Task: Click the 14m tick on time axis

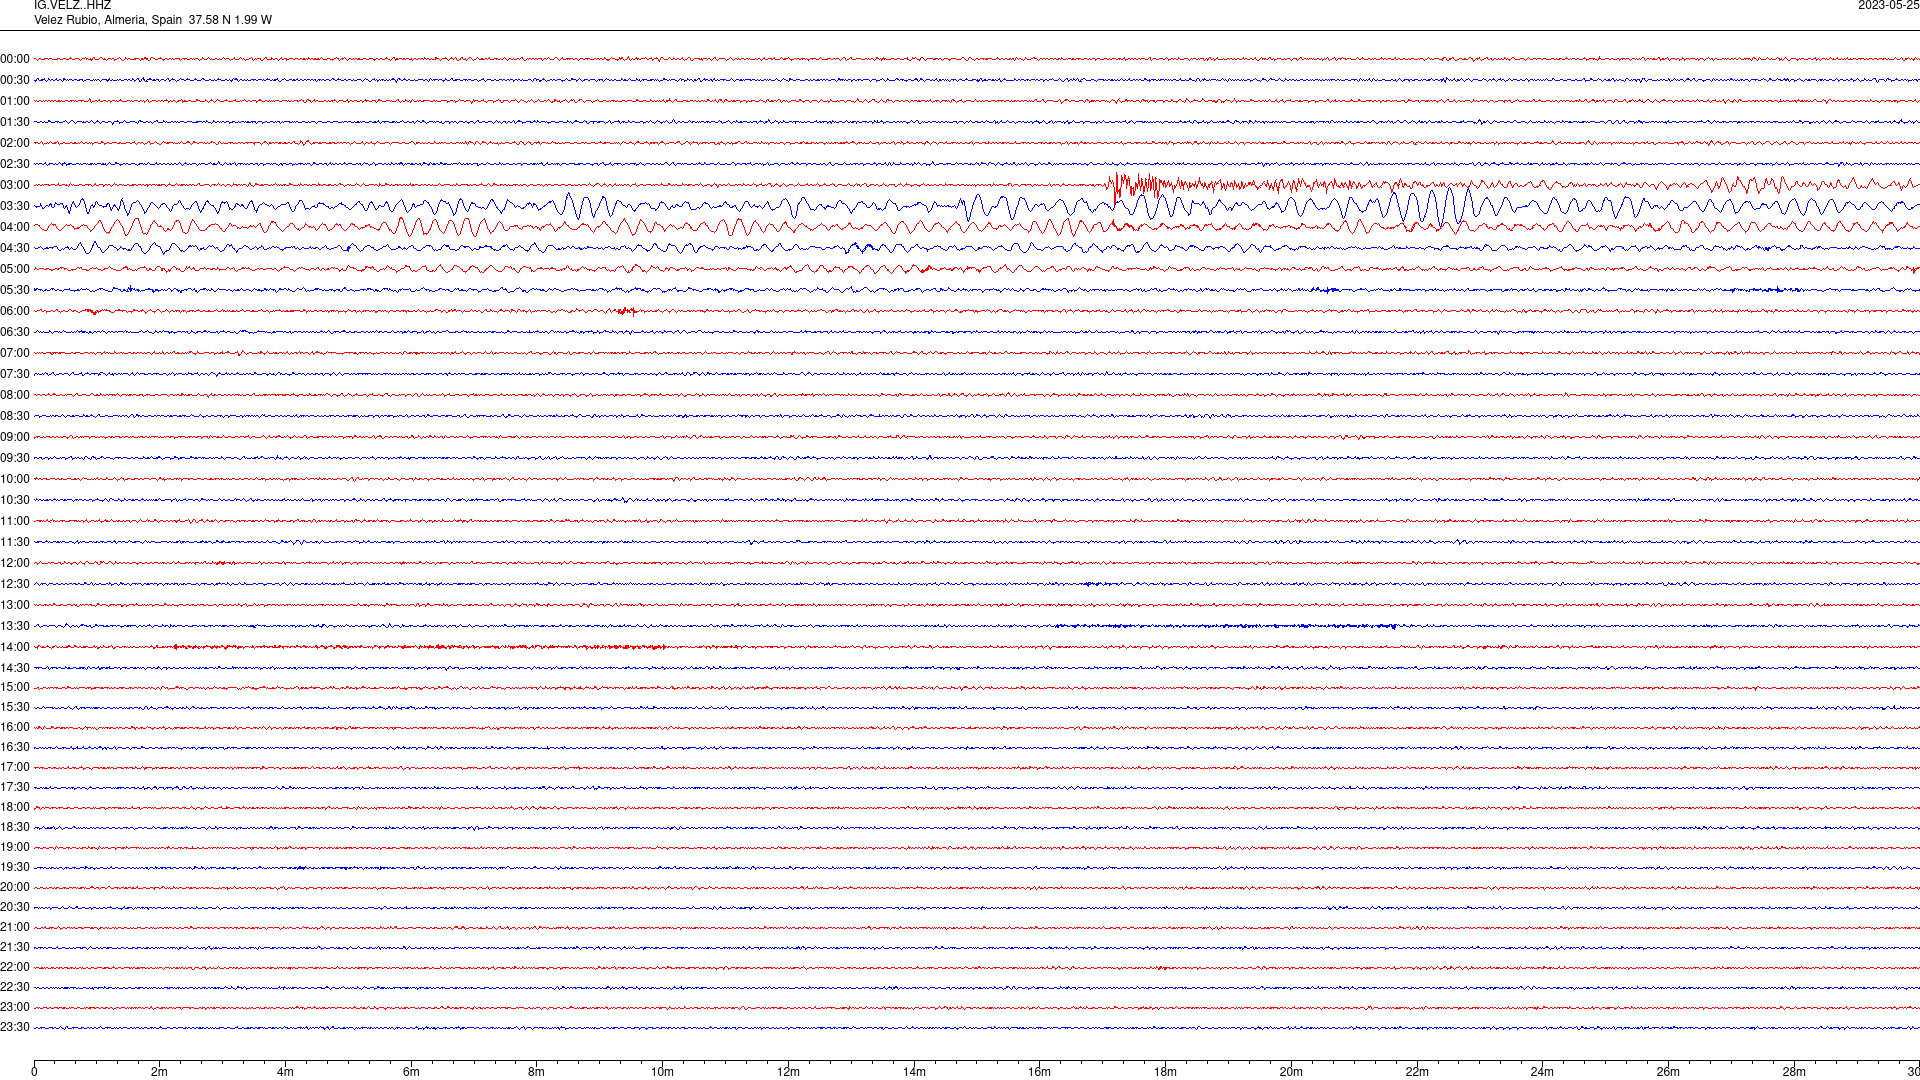Action: tap(914, 1072)
